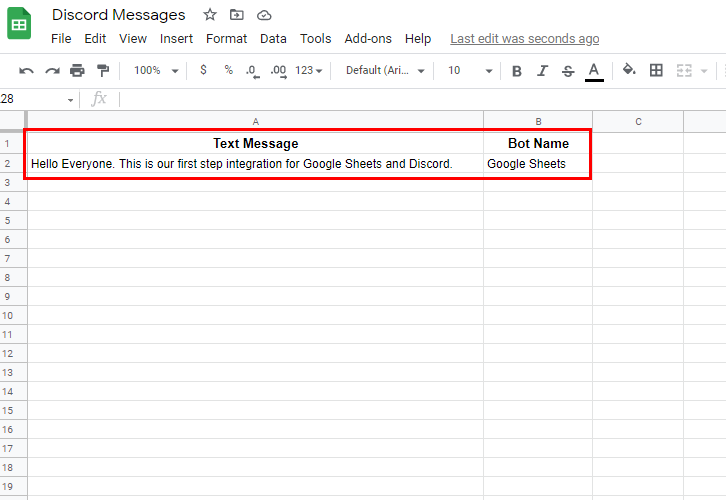The width and height of the screenshot is (726, 500).
Task: Star the Discord Messages document
Action: coord(210,15)
